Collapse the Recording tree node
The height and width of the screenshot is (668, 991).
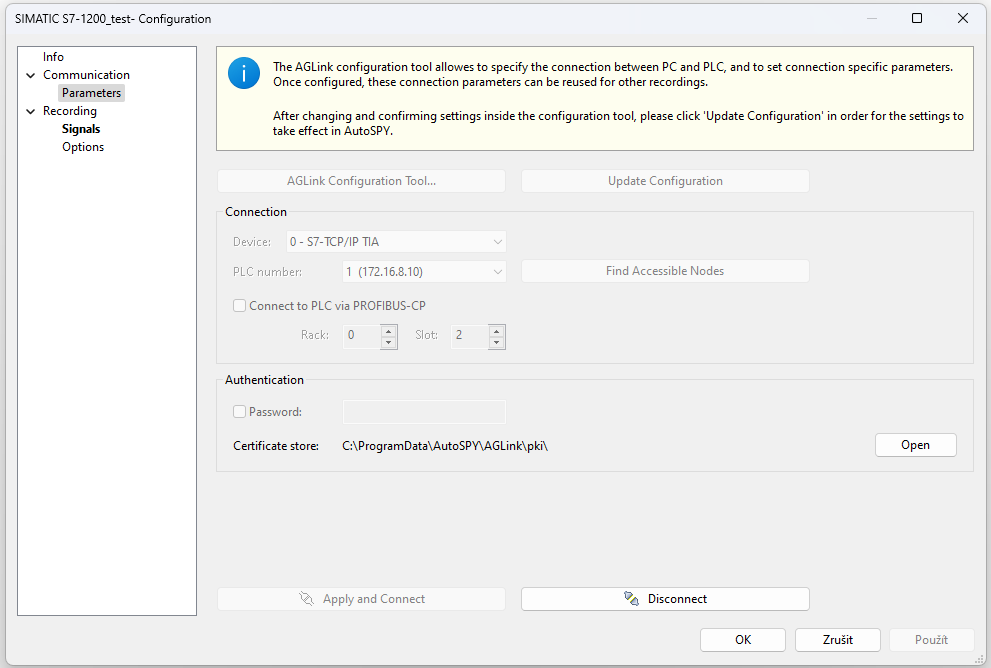[x=30, y=111]
